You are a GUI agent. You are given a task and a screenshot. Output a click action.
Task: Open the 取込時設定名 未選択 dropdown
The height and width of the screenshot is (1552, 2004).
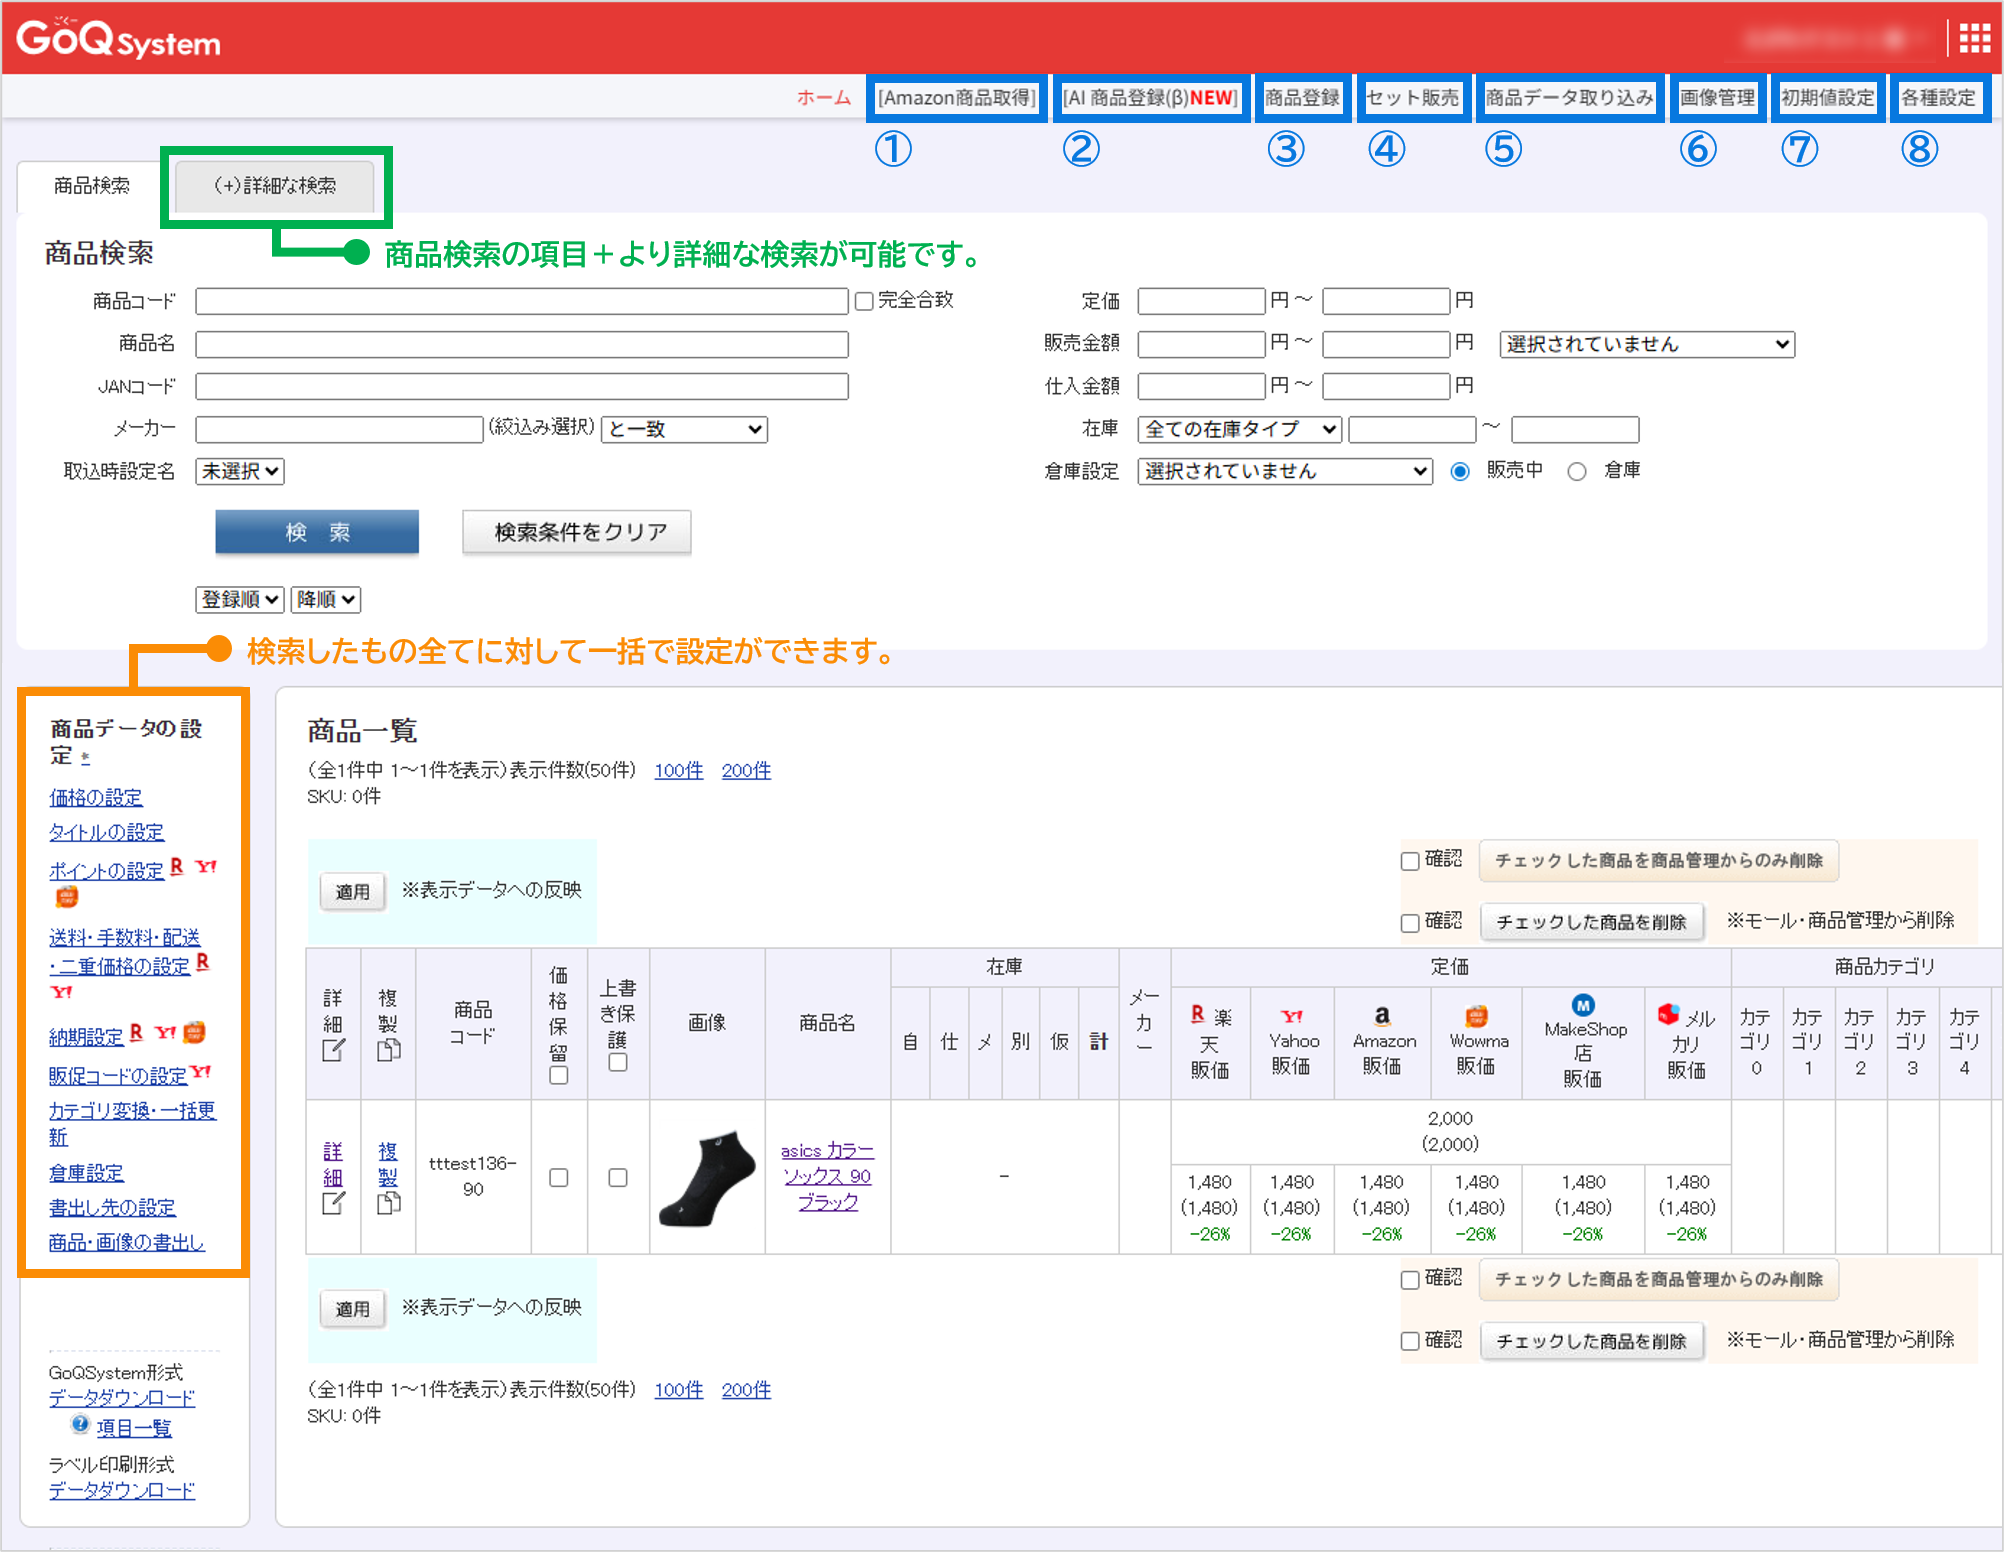tap(240, 471)
